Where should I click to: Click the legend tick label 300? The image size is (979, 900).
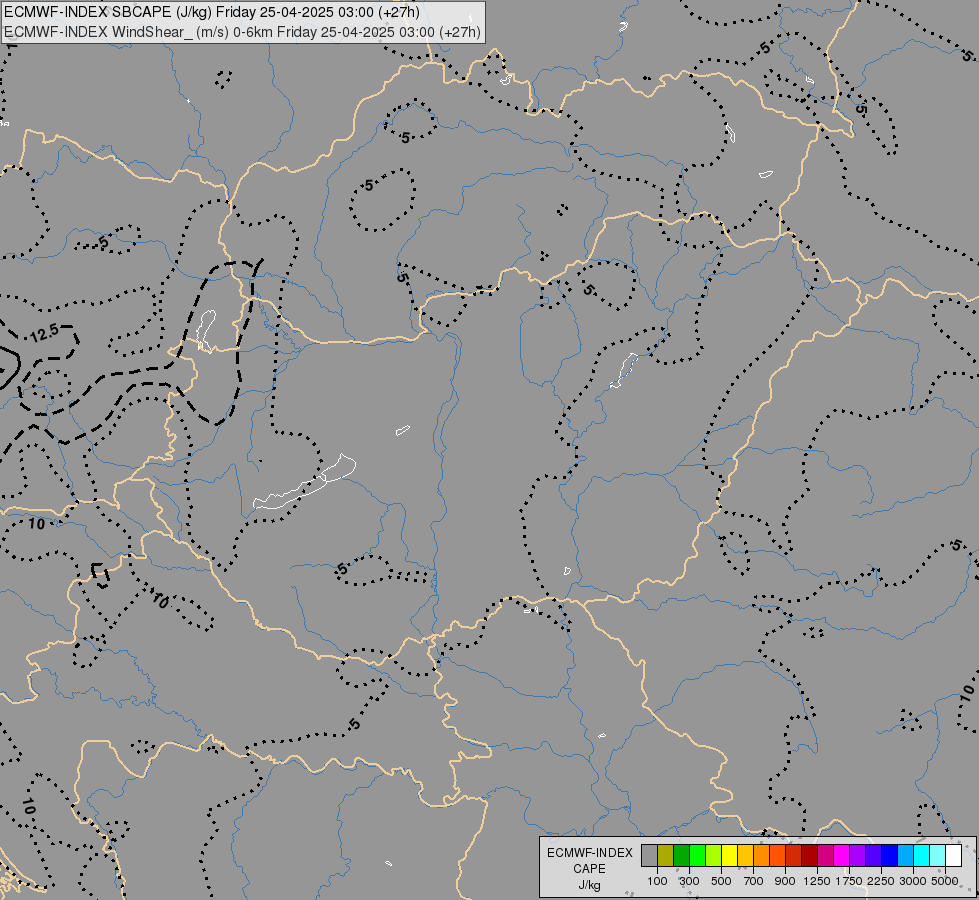click(689, 881)
